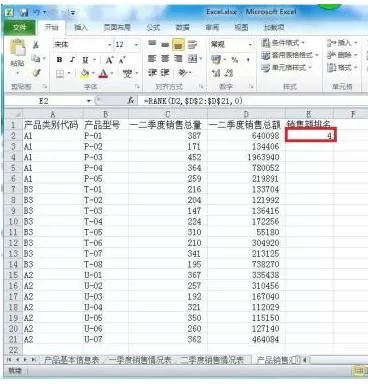Open the Delete (删除) cells dropdown
The image size is (368, 384).
[x=342, y=55]
